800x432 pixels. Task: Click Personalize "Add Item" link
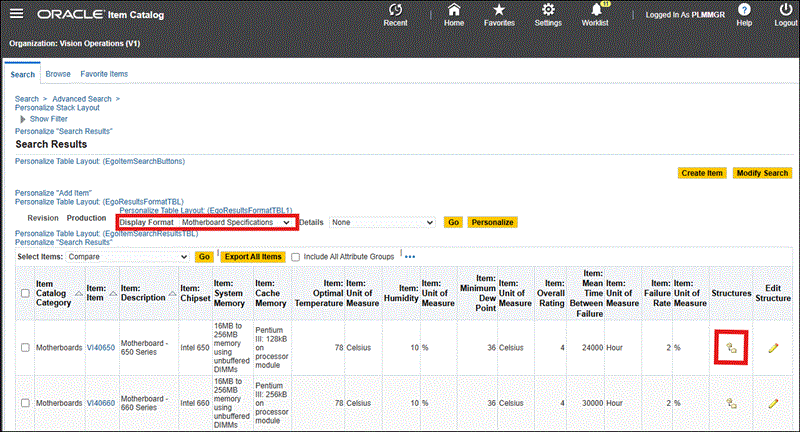(x=53, y=193)
